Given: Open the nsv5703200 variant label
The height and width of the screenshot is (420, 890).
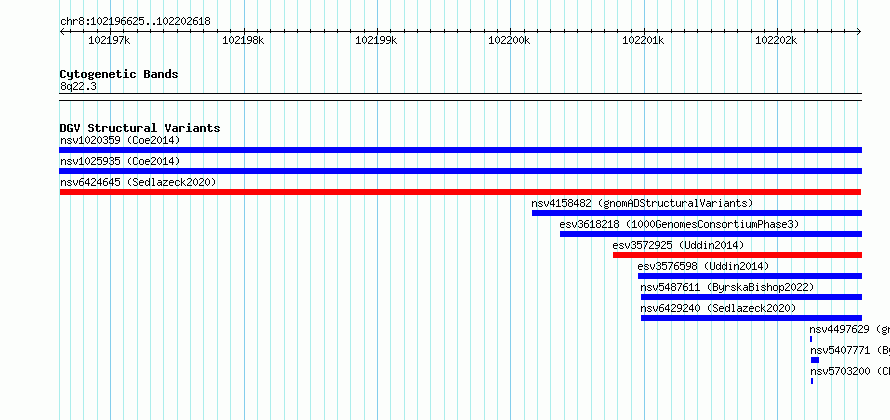Looking at the screenshot, I should point(849,371).
